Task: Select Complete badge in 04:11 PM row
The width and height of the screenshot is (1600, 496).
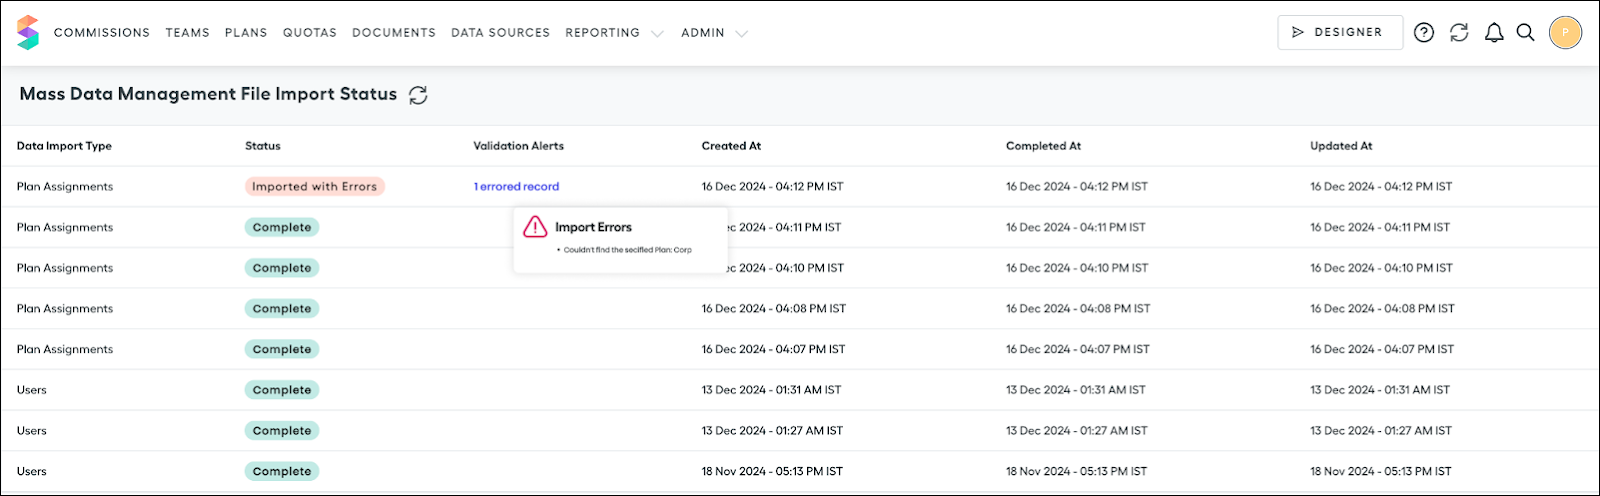Action: (282, 228)
